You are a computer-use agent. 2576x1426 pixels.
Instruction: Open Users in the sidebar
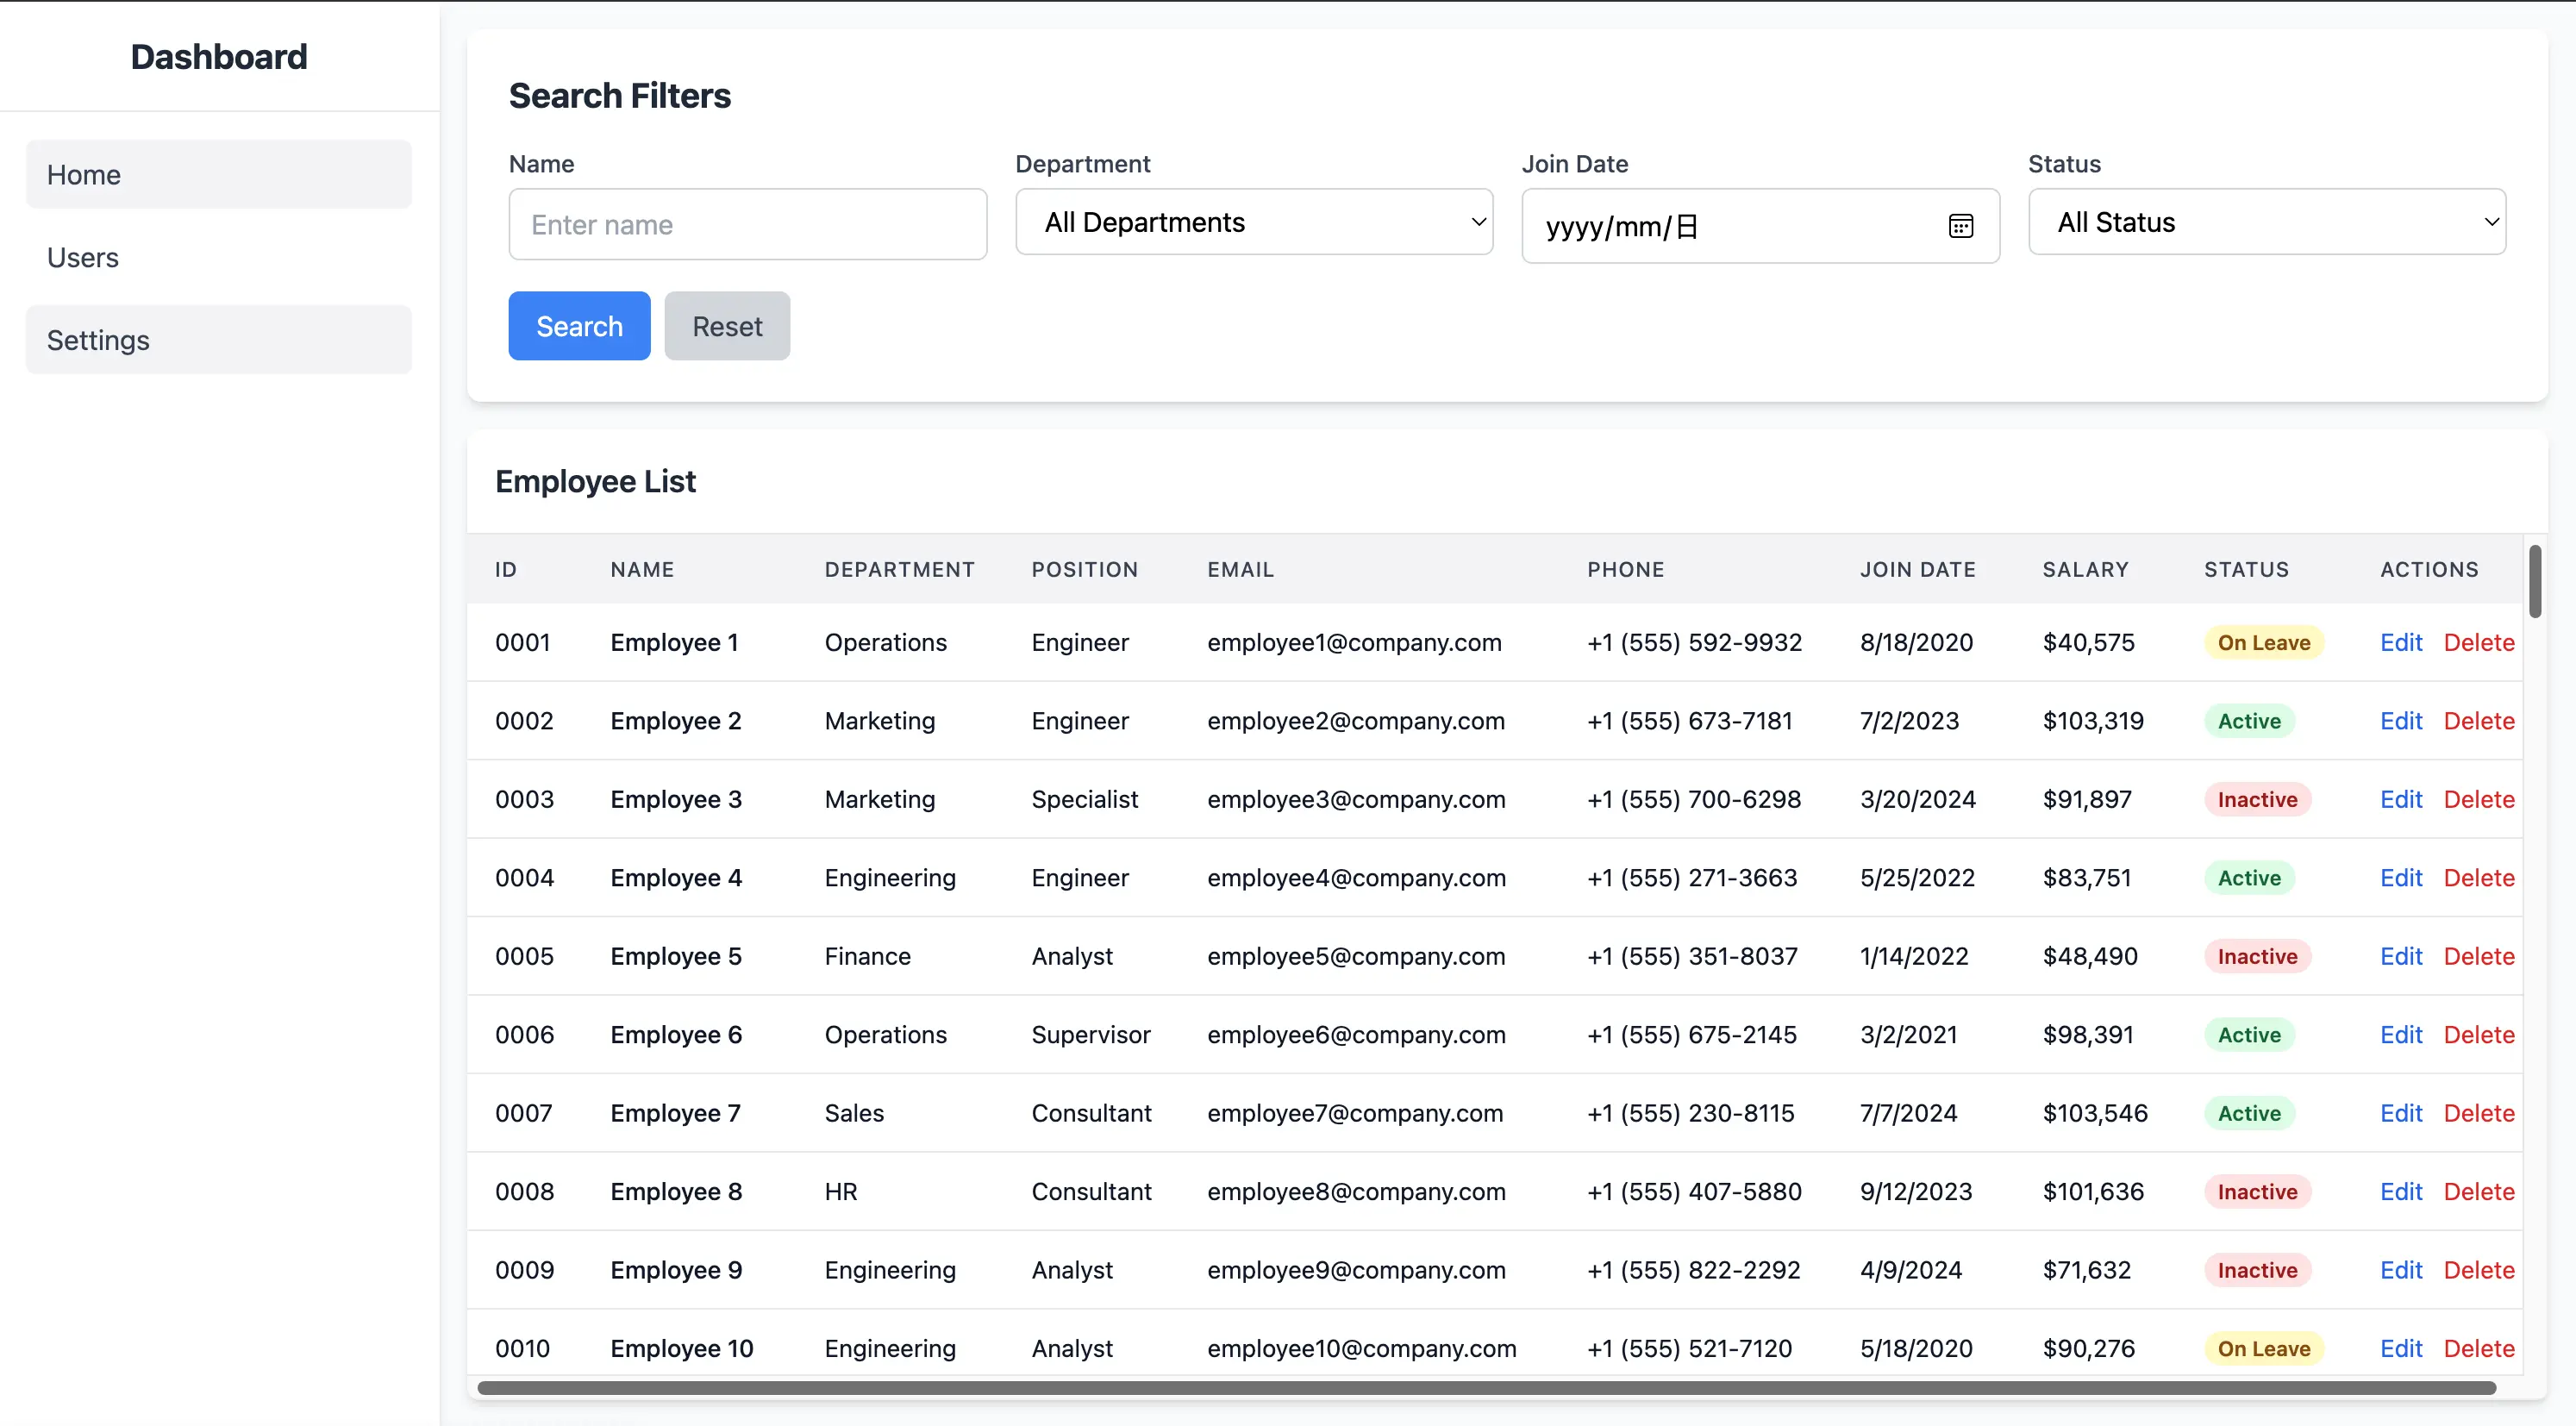click(219, 257)
